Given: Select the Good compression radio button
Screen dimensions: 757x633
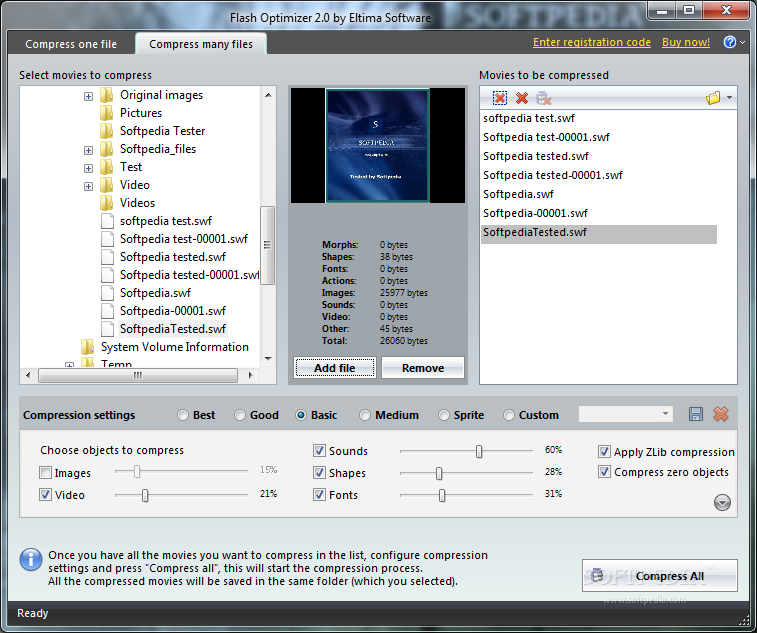Looking at the screenshot, I should coord(239,415).
